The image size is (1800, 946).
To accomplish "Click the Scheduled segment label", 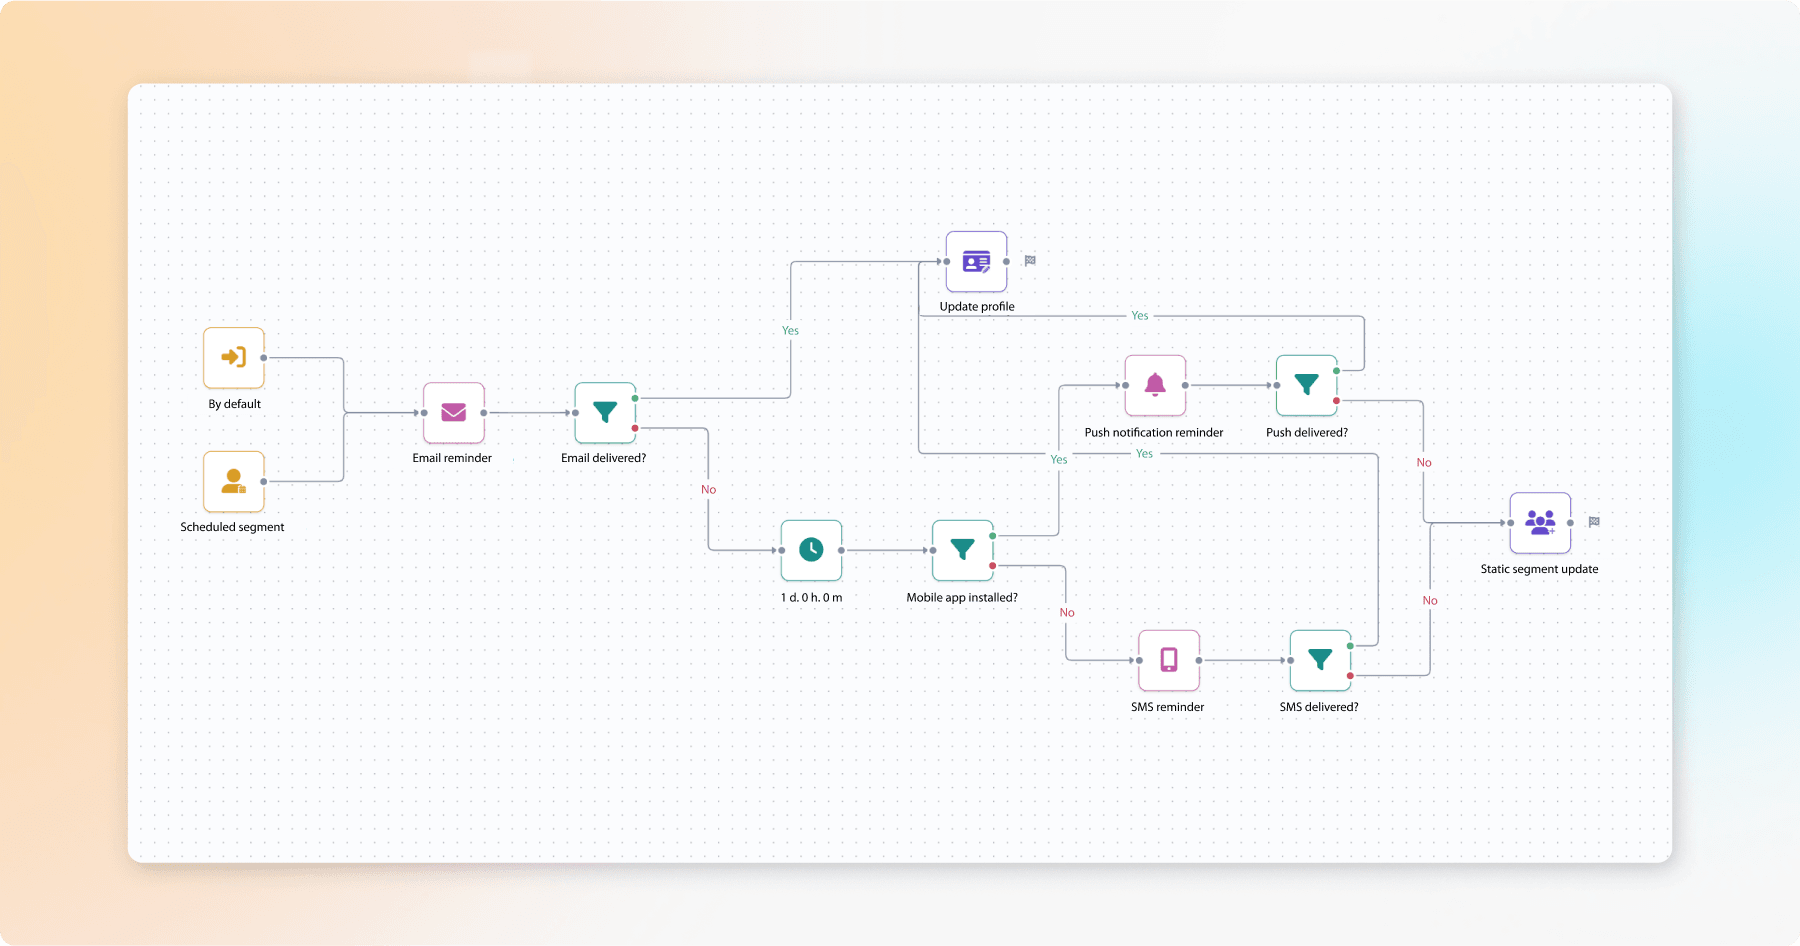I will [232, 527].
